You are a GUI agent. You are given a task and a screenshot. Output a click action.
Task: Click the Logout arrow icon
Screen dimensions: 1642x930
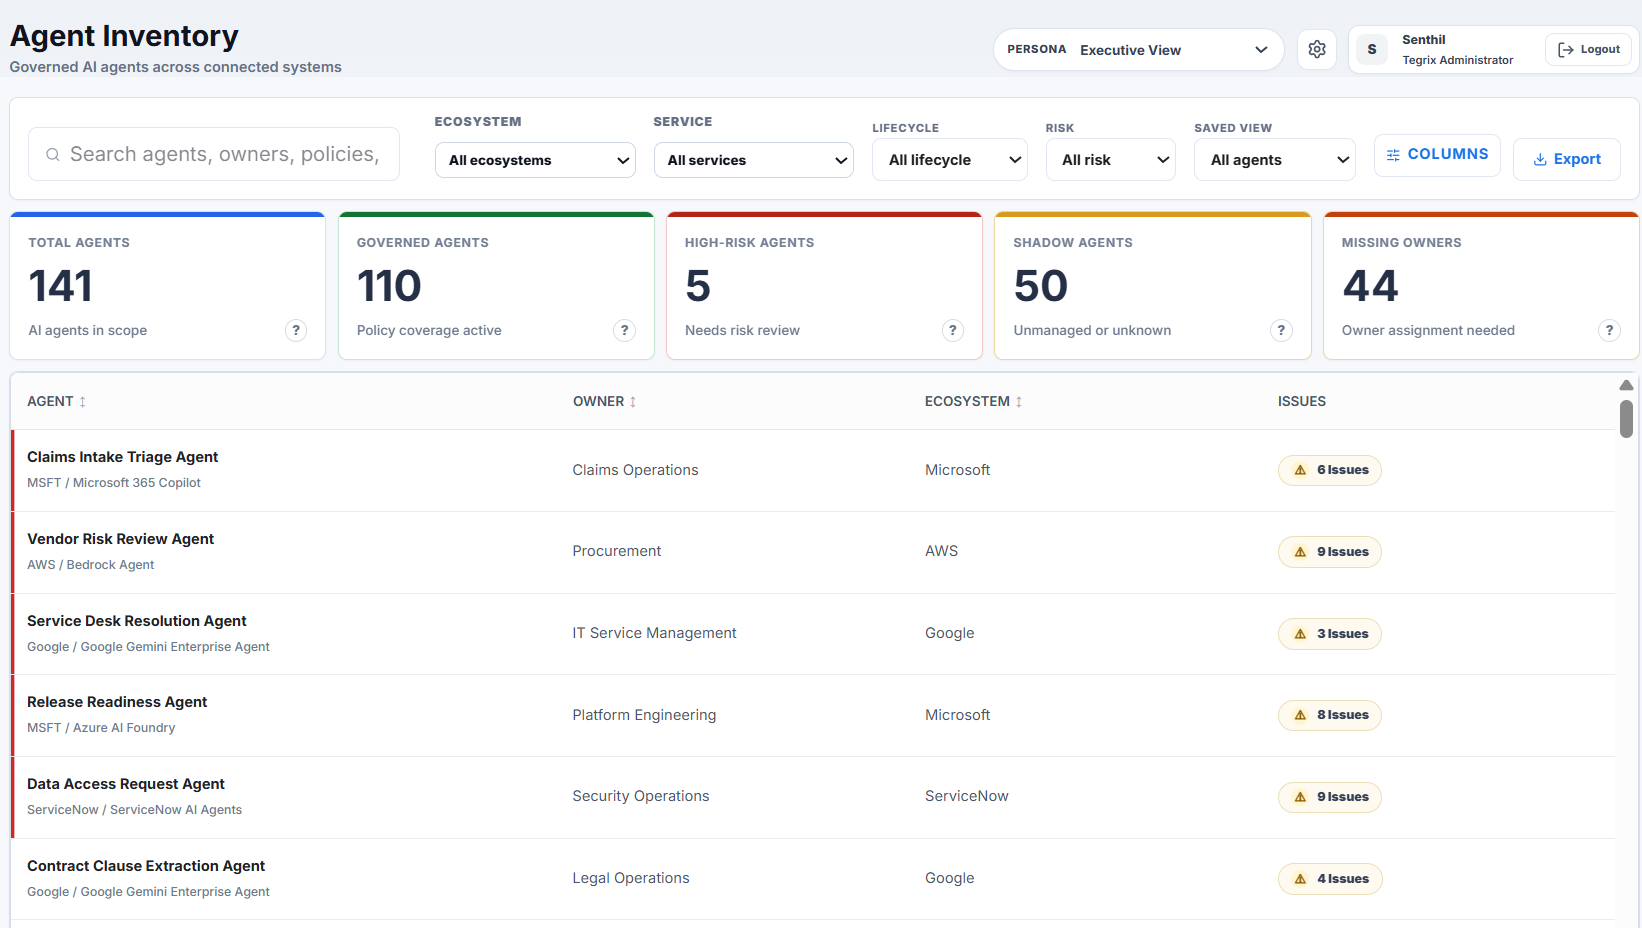[1566, 50]
